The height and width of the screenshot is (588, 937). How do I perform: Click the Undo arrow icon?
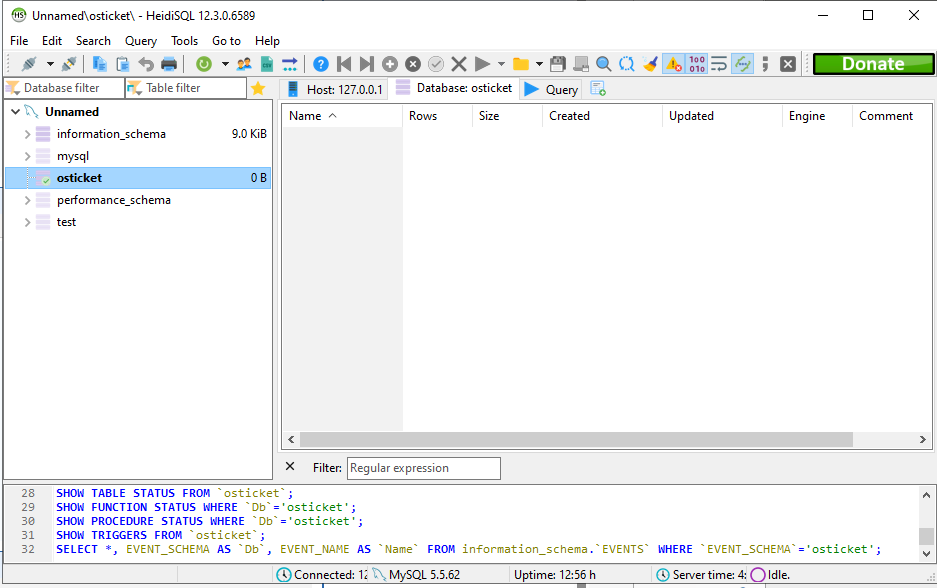click(146, 64)
